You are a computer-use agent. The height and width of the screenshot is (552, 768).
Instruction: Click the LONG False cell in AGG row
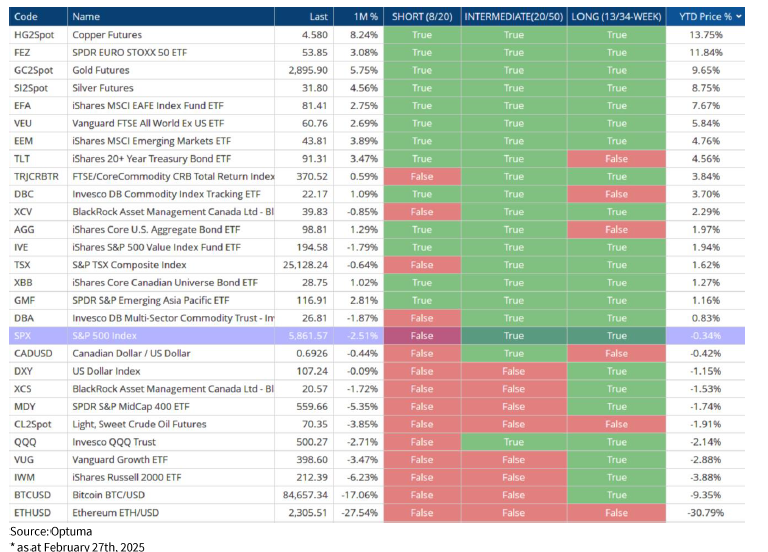click(616, 229)
